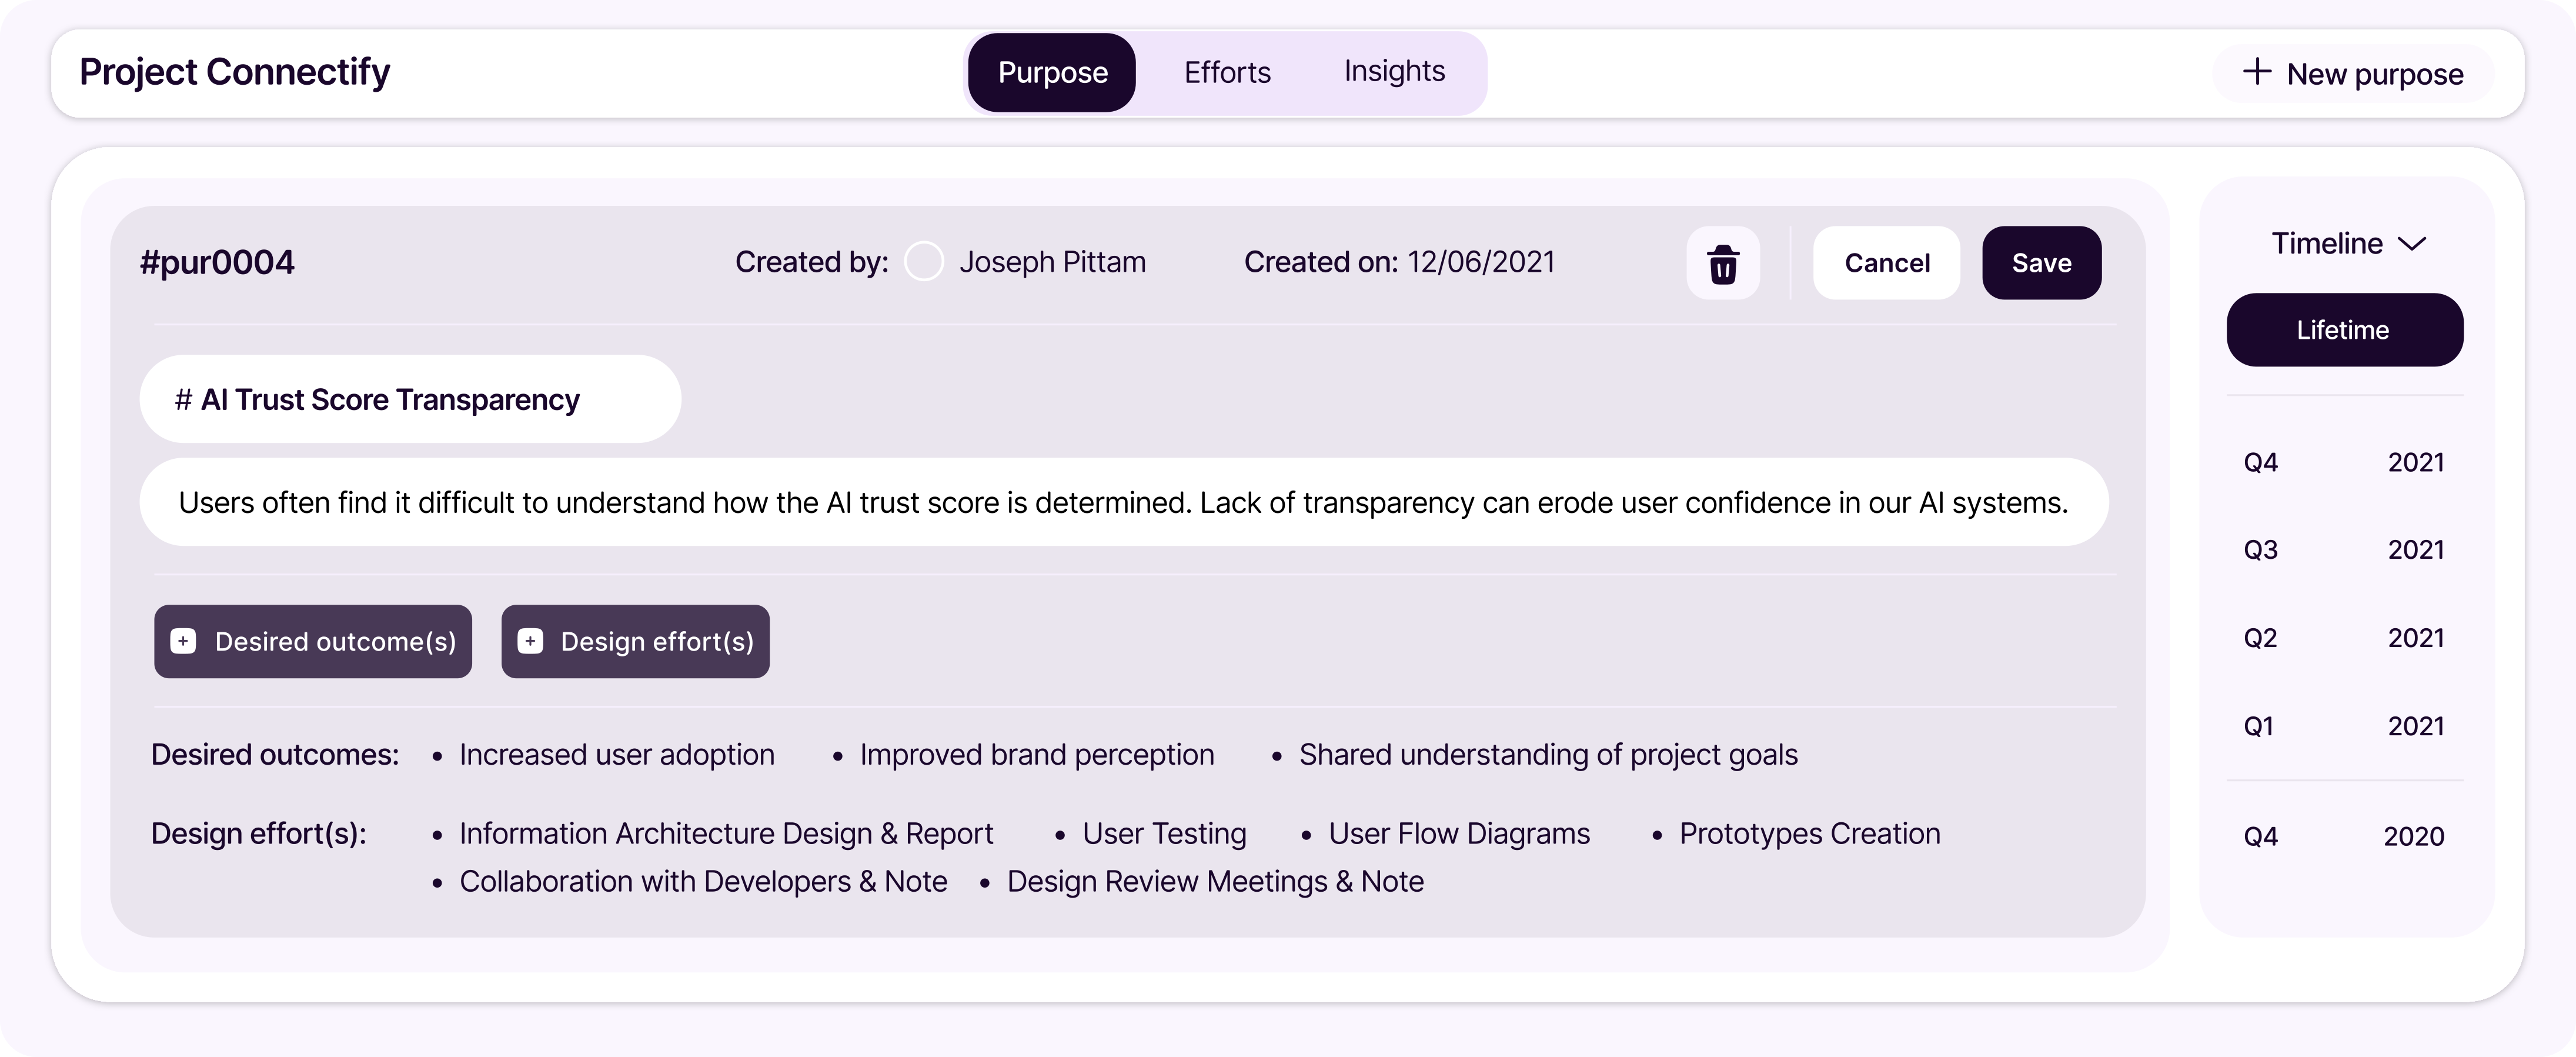
Task: Select the Purpose tab
Action: pos(1052,73)
